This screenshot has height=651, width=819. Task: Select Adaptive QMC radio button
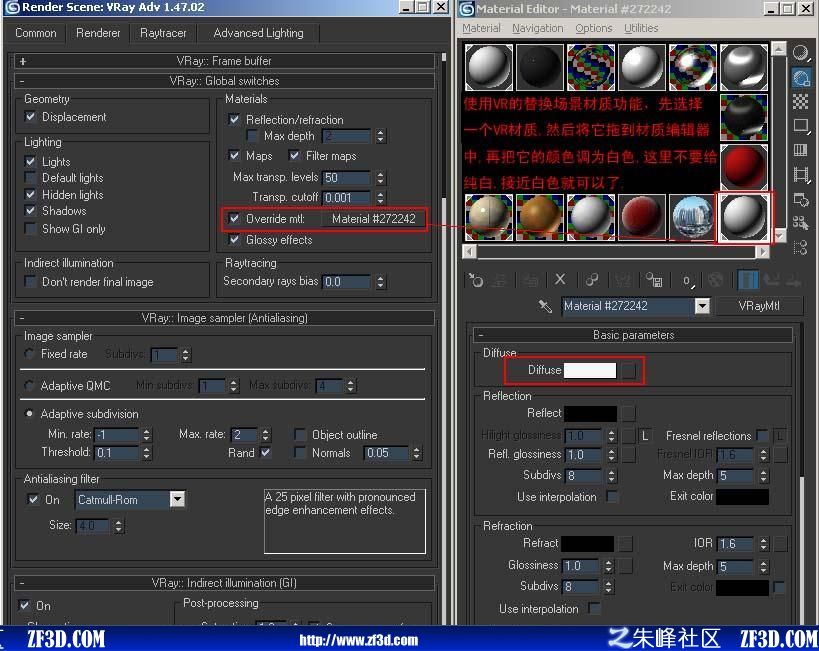pyautogui.click(x=30, y=386)
